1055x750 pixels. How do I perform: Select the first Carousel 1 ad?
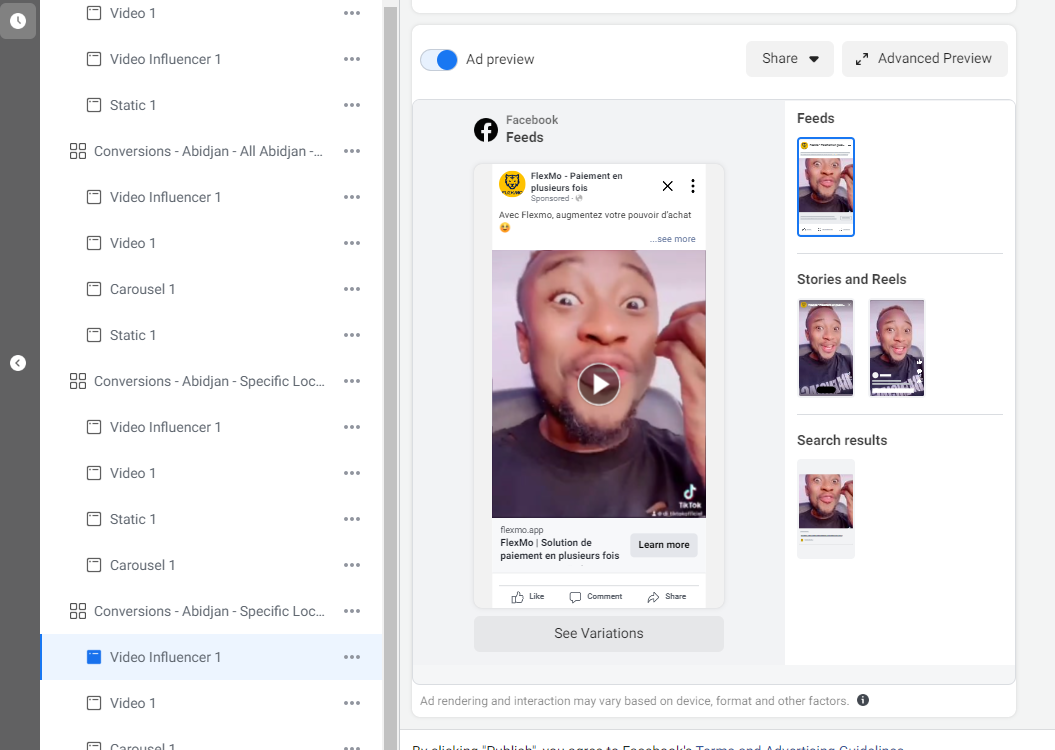tap(142, 289)
